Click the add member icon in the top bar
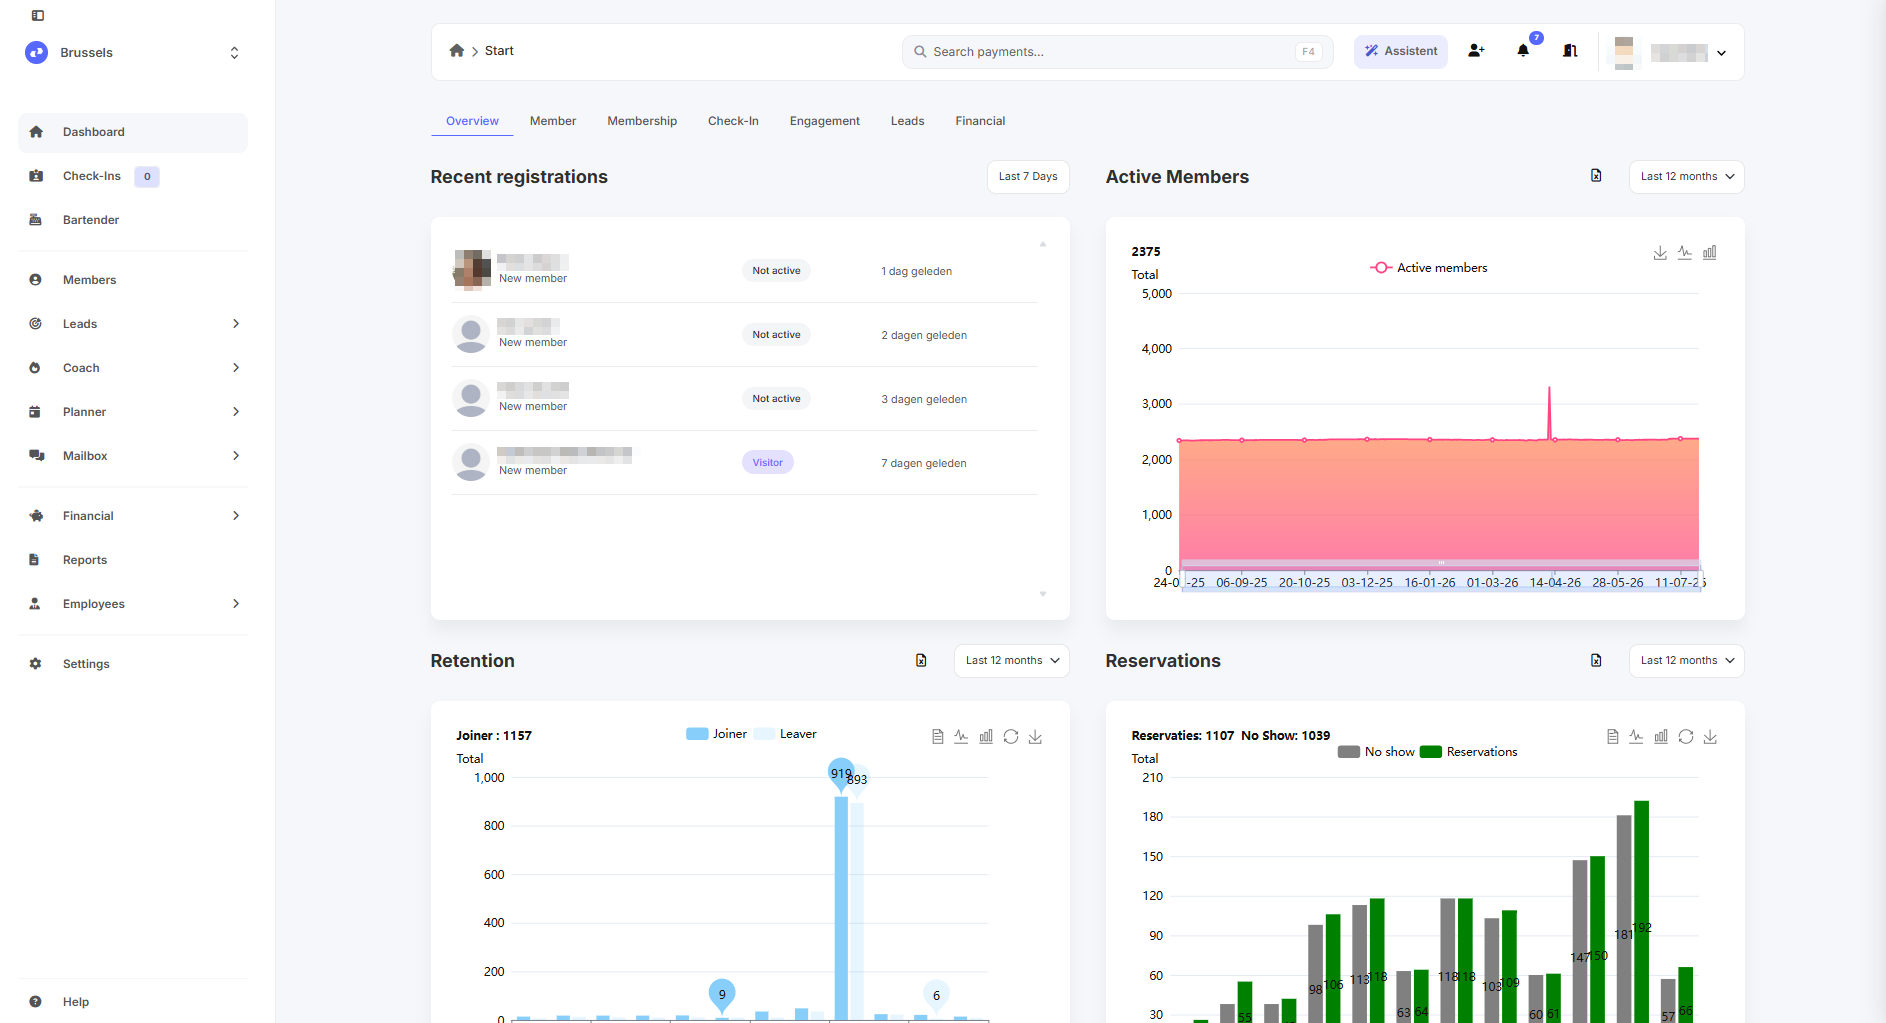Screen dimensions: 1886x1023 tap(1476, 51)
